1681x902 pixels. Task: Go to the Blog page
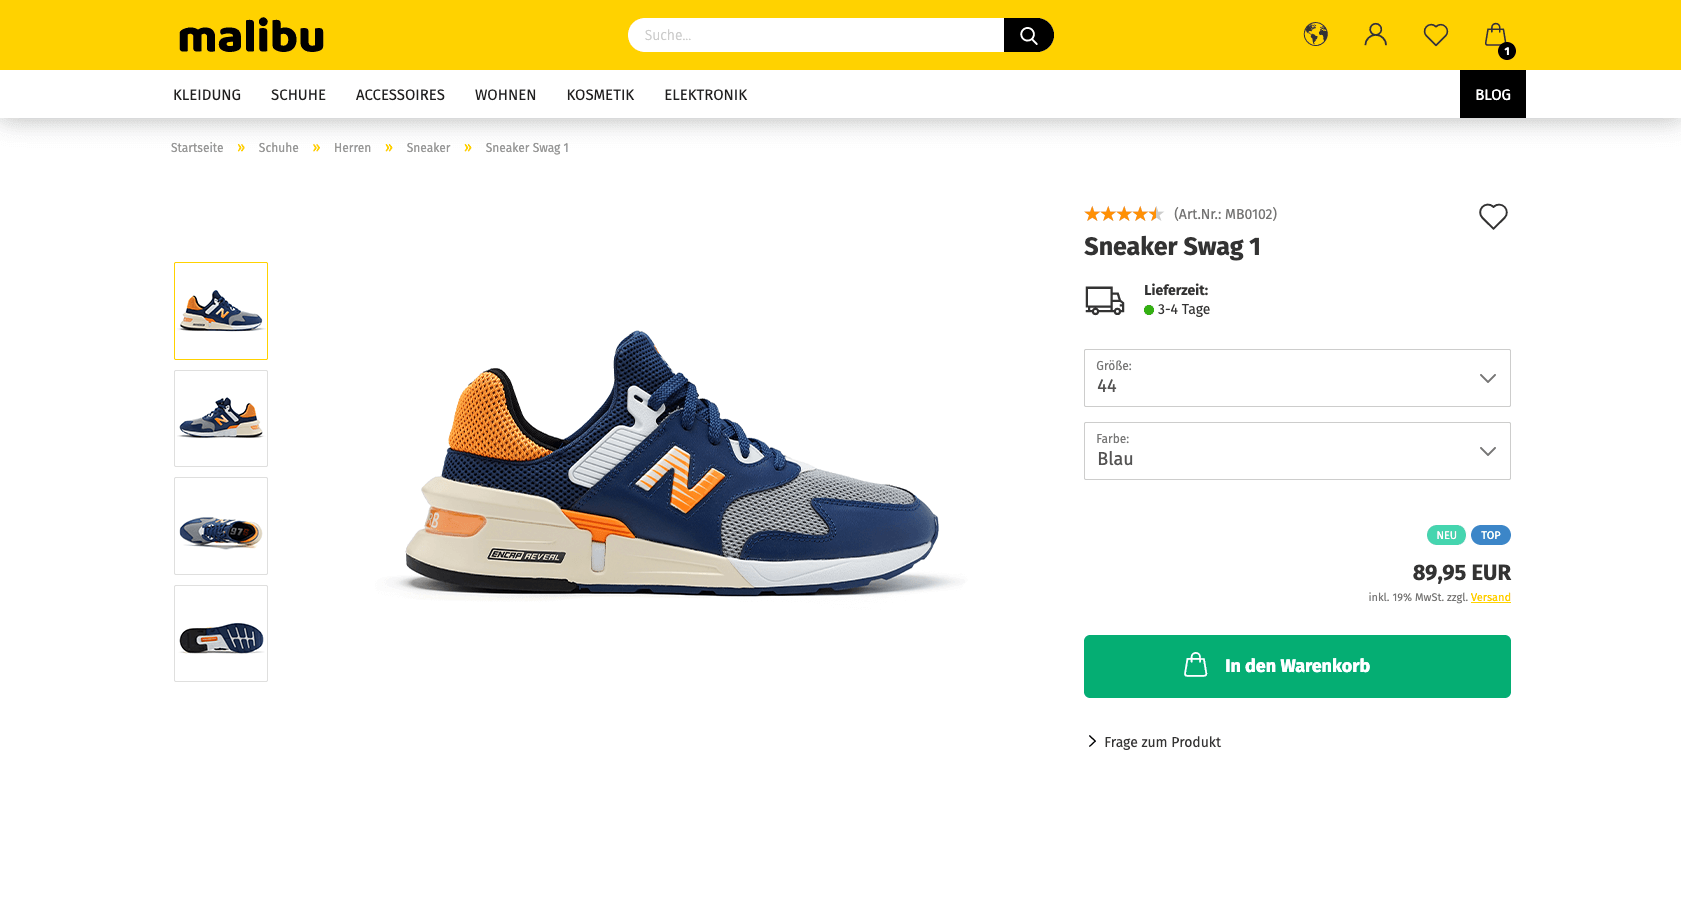[x=1492, y=95]
